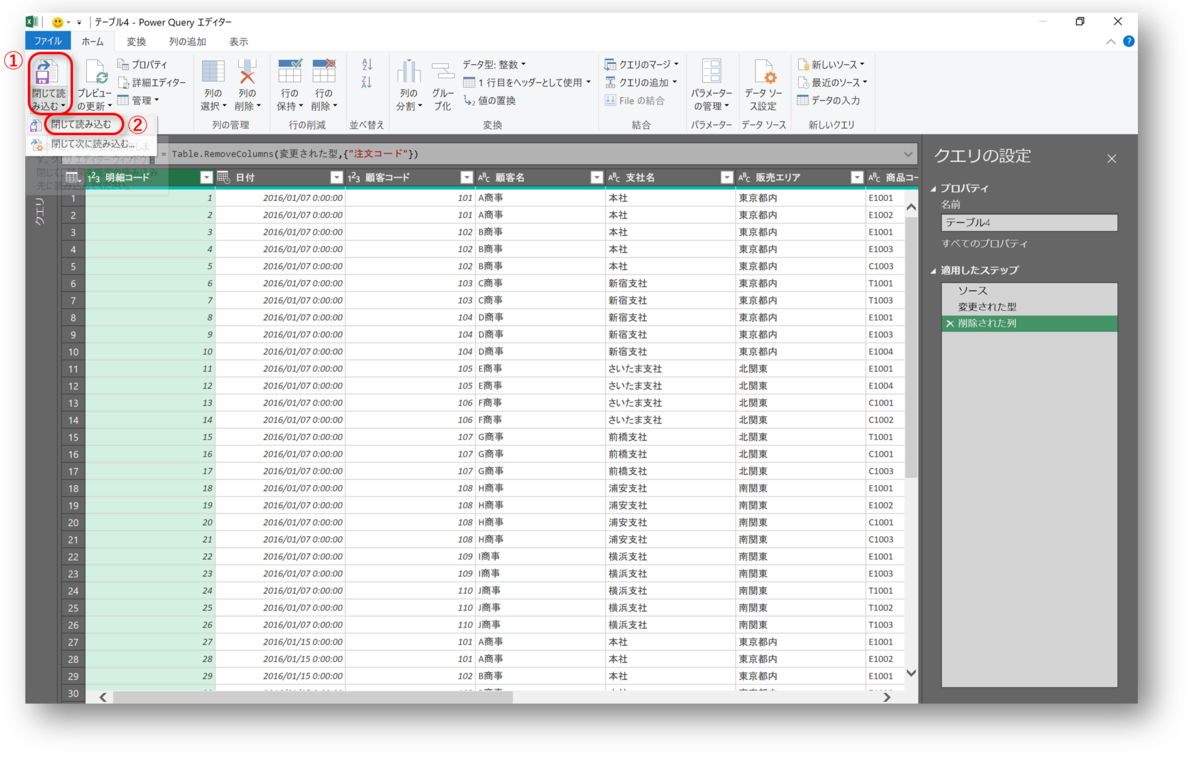The height and width of the screenshot is (776, 1200).
Task: Collapse the ribbon with the caret icon
Action: click(x=1111, y=42)
